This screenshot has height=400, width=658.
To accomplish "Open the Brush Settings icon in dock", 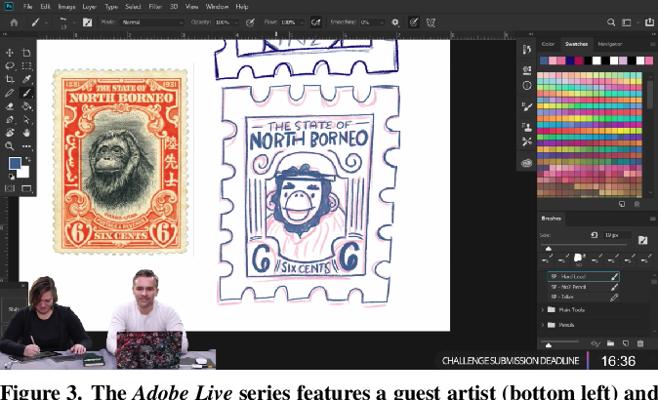I will 527,107.
